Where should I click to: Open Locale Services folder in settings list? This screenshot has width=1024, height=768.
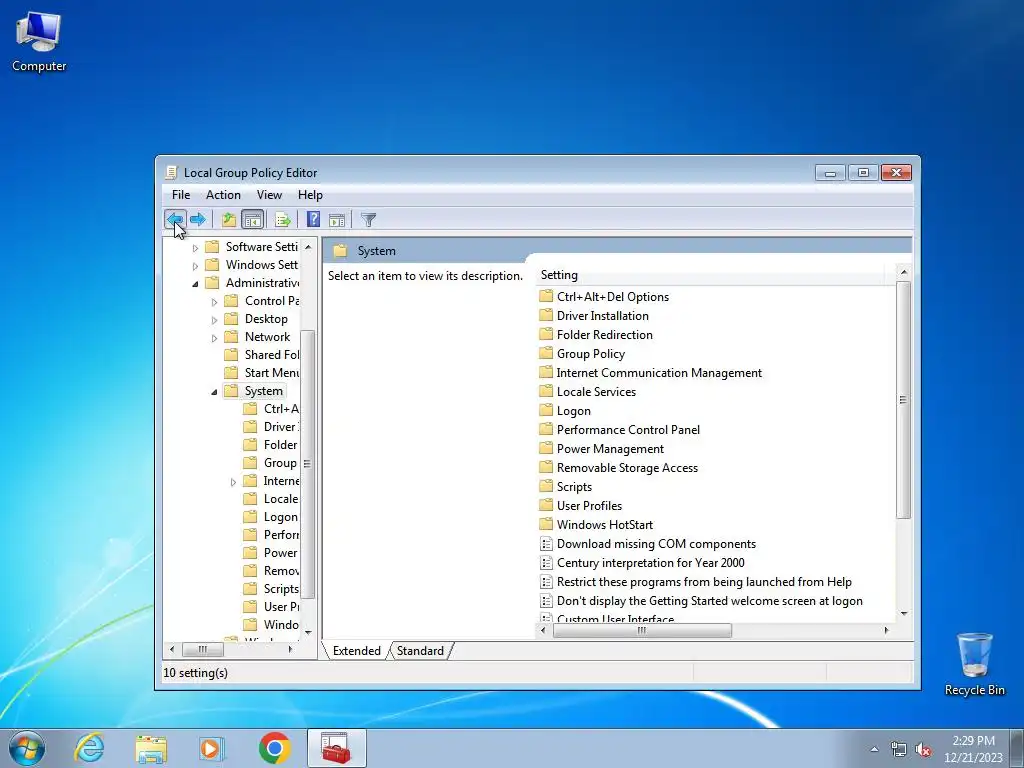click(x=588, y=391)
